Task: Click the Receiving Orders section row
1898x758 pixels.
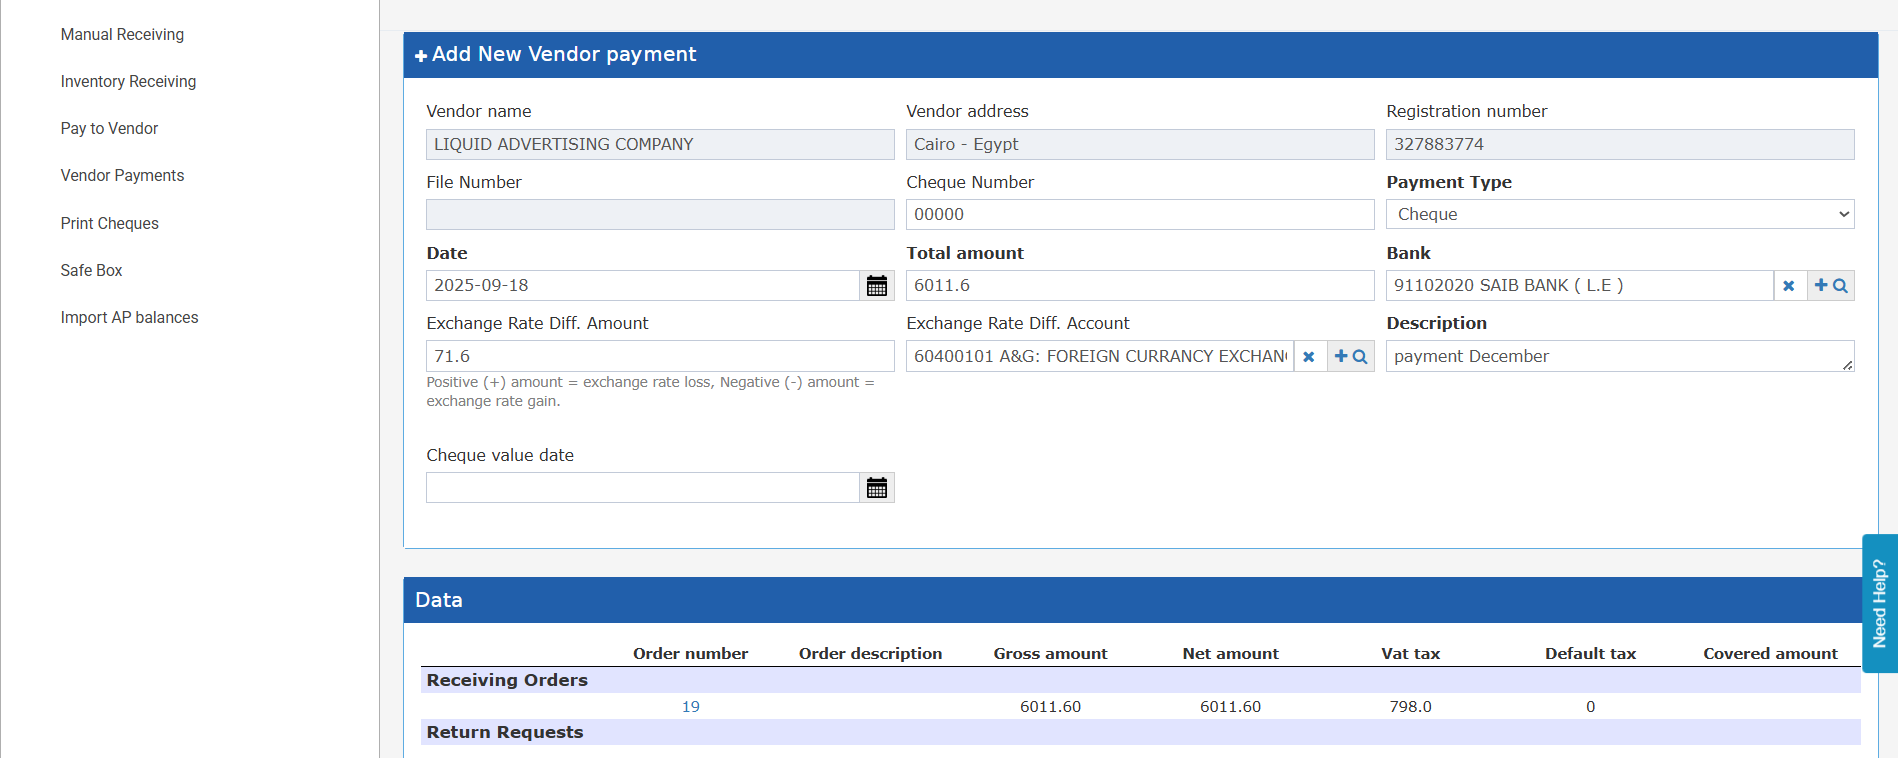Action: 1140,680
